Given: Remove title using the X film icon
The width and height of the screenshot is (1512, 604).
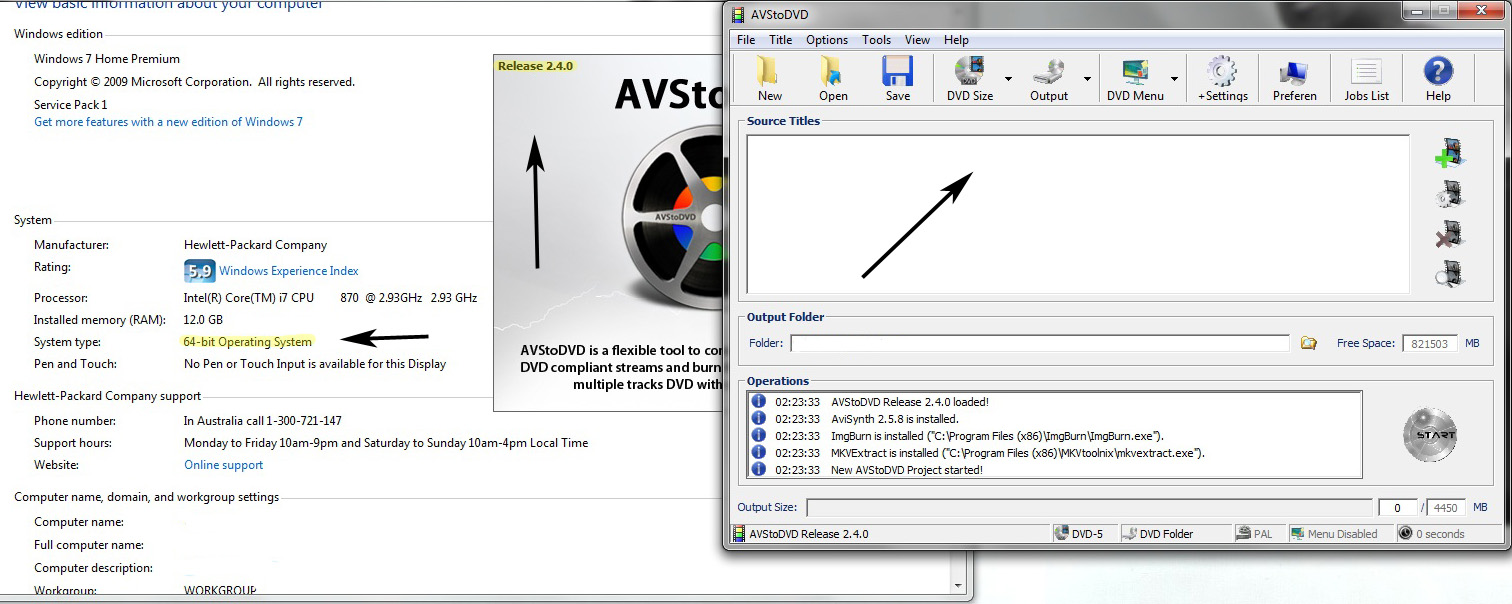Looking at the screenshot, I should [x=1449, y=235].
